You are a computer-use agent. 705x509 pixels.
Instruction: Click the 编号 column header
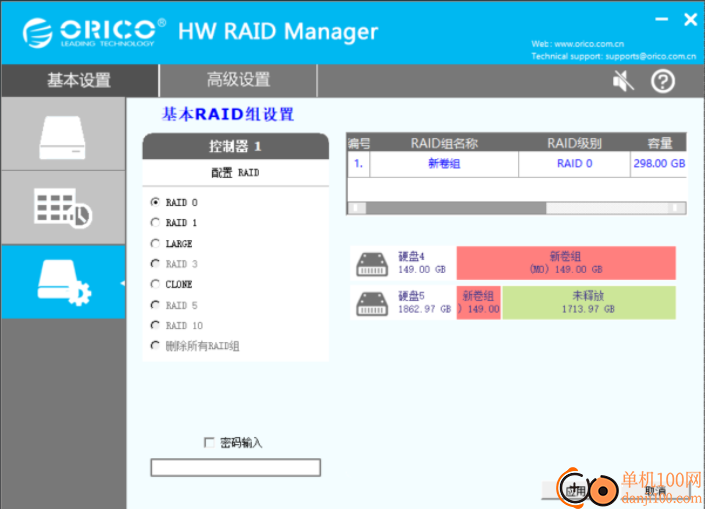point(359,143)
